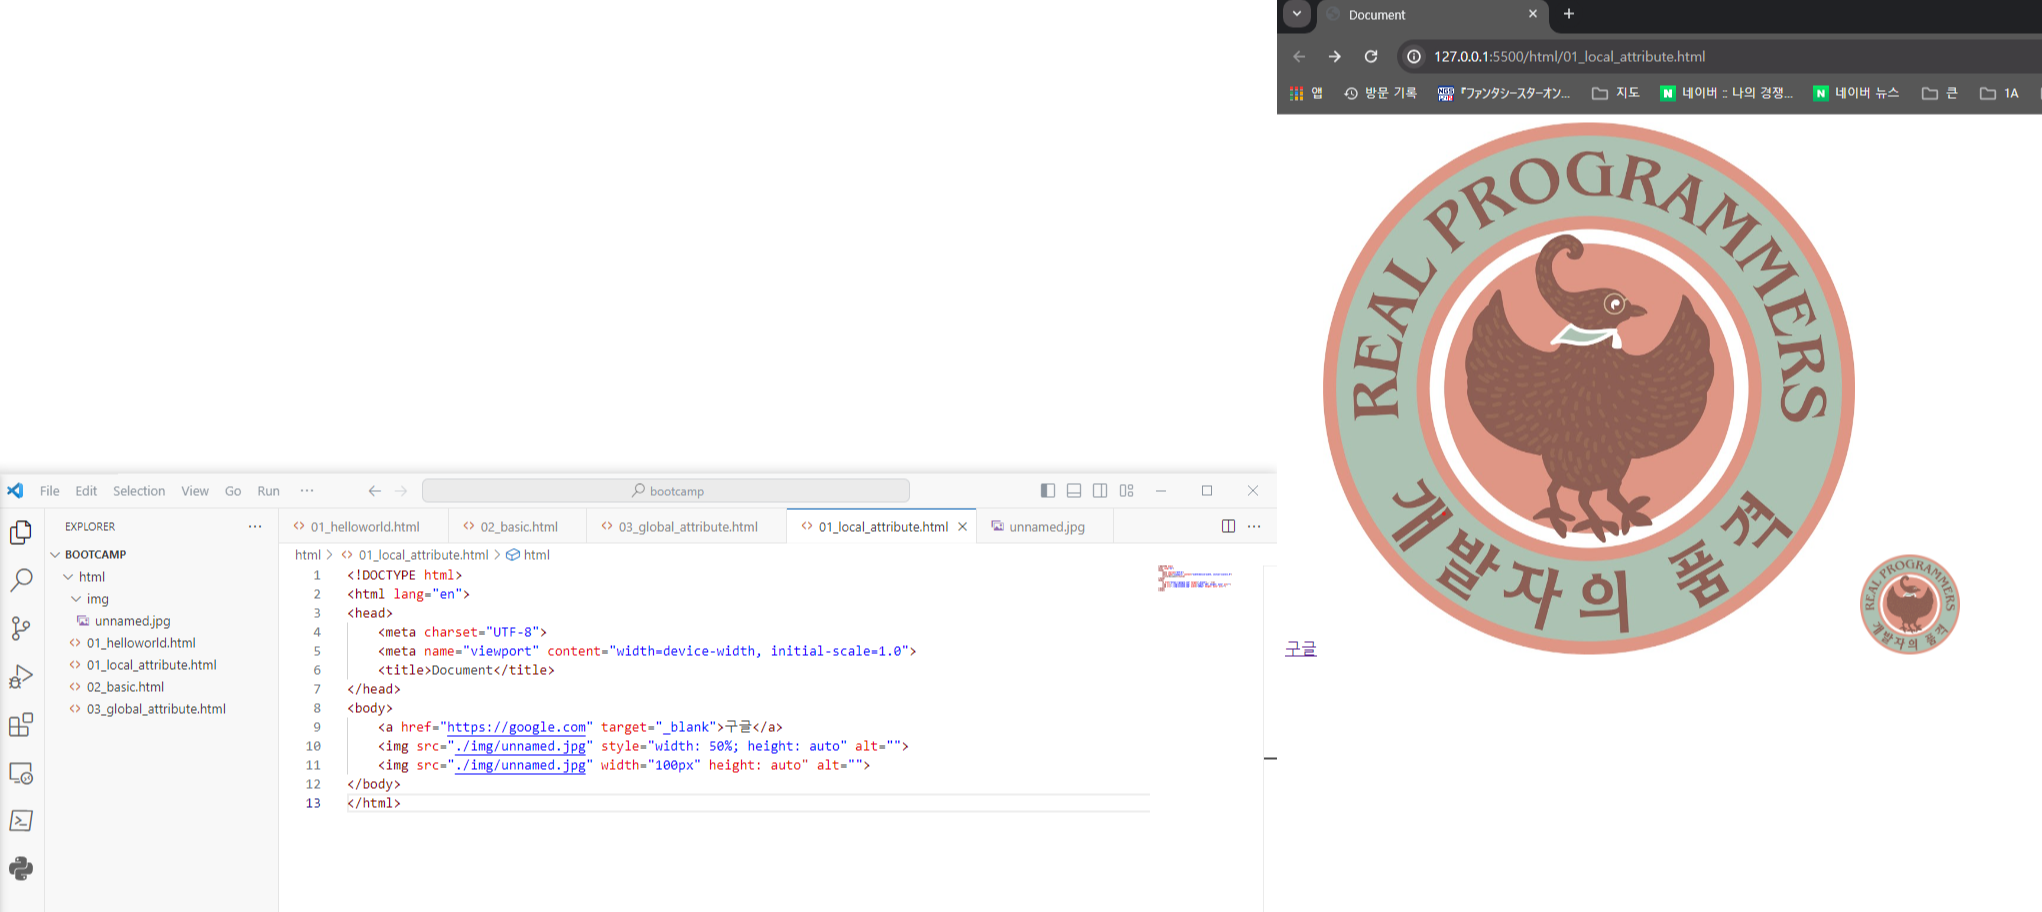Switch to unnamed.jpg editor tab
This screenshot has width=2042, height=912.
[x=1046, y=526]
